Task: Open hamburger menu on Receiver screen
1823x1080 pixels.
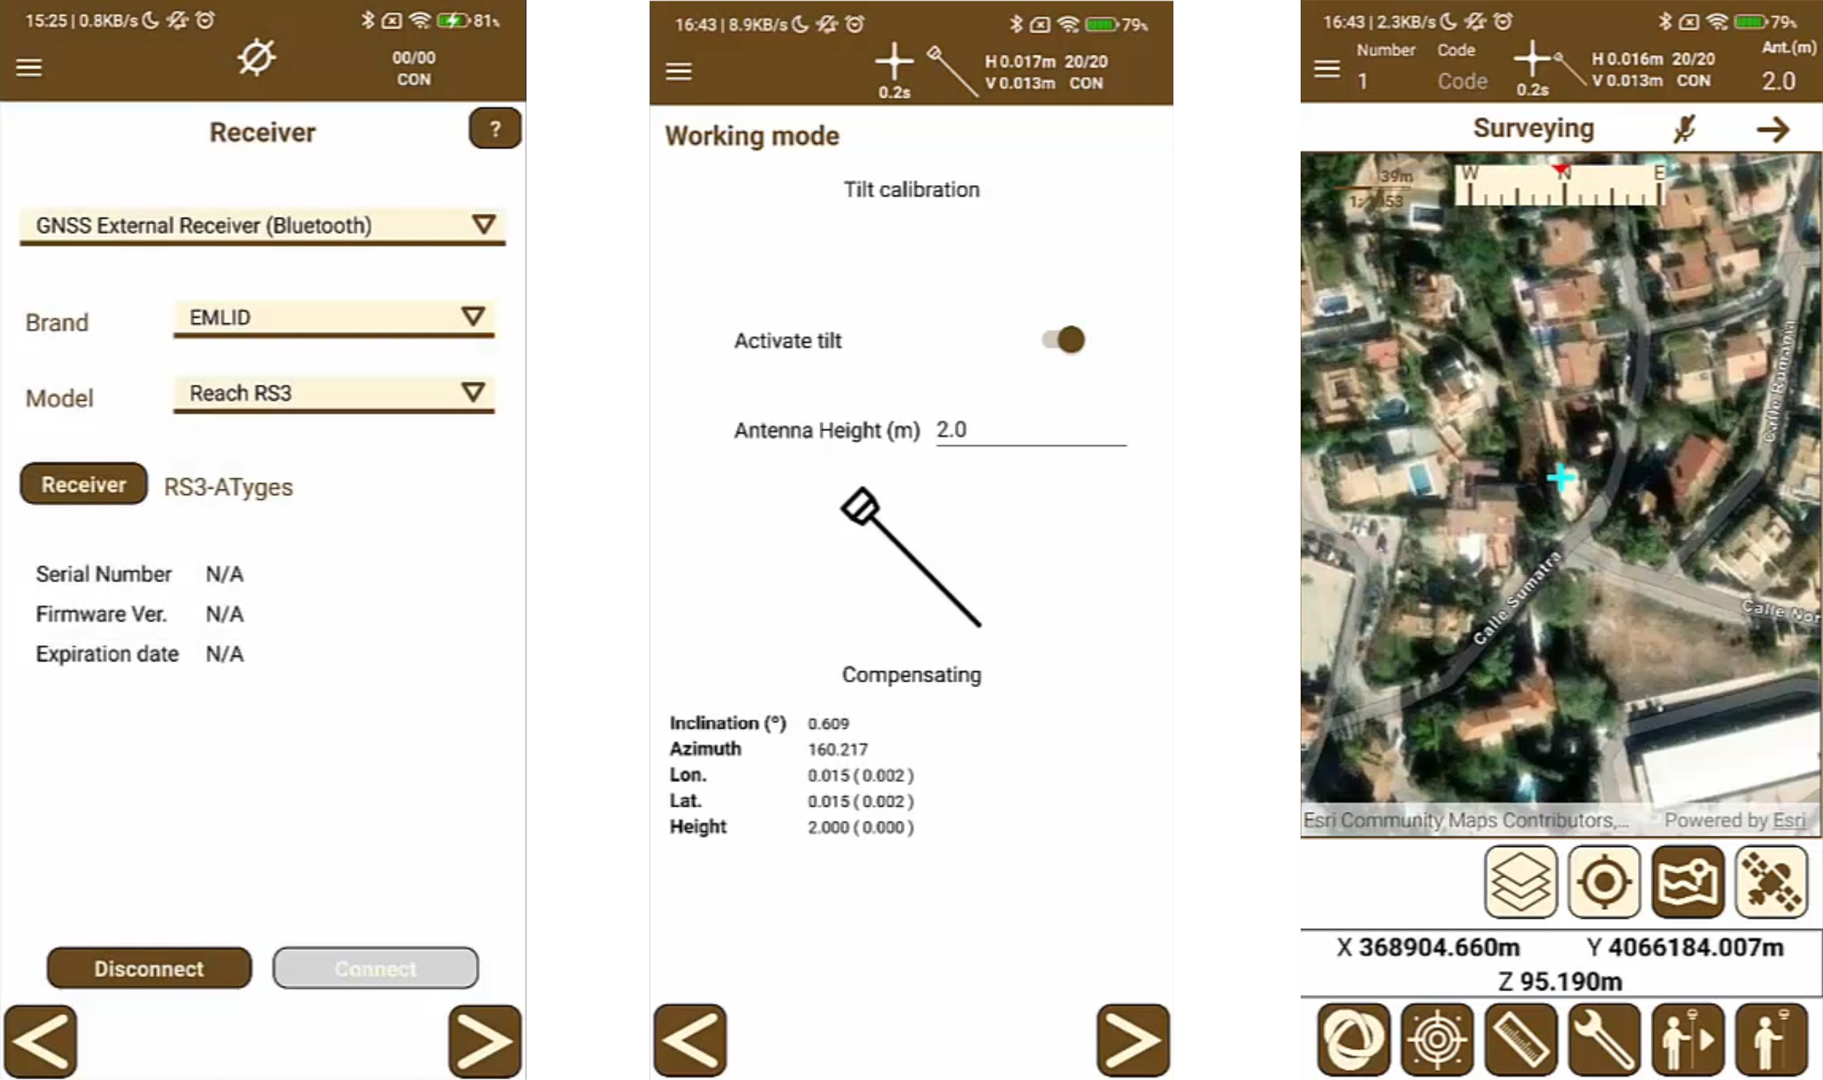Action: pyautogui.click(x=29, y=67)
